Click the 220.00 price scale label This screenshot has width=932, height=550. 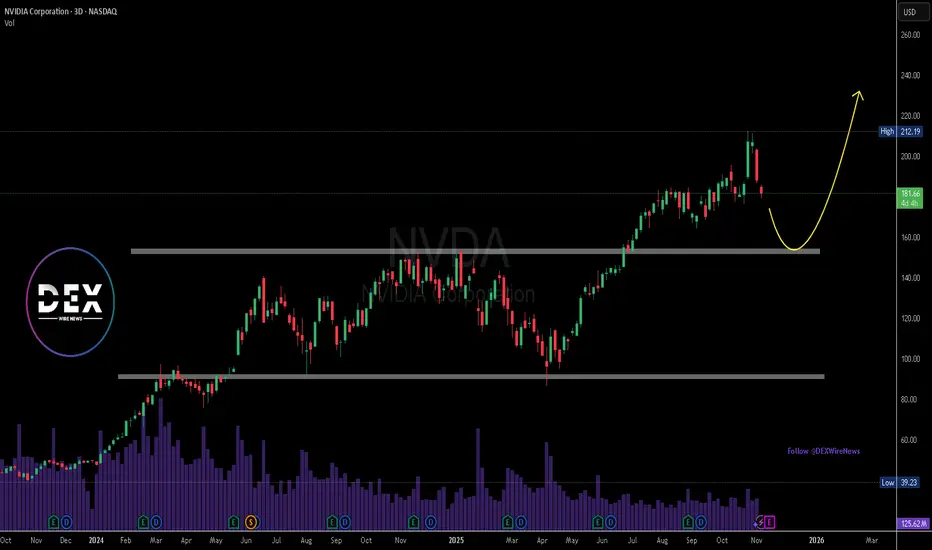(x=910, y=116)
